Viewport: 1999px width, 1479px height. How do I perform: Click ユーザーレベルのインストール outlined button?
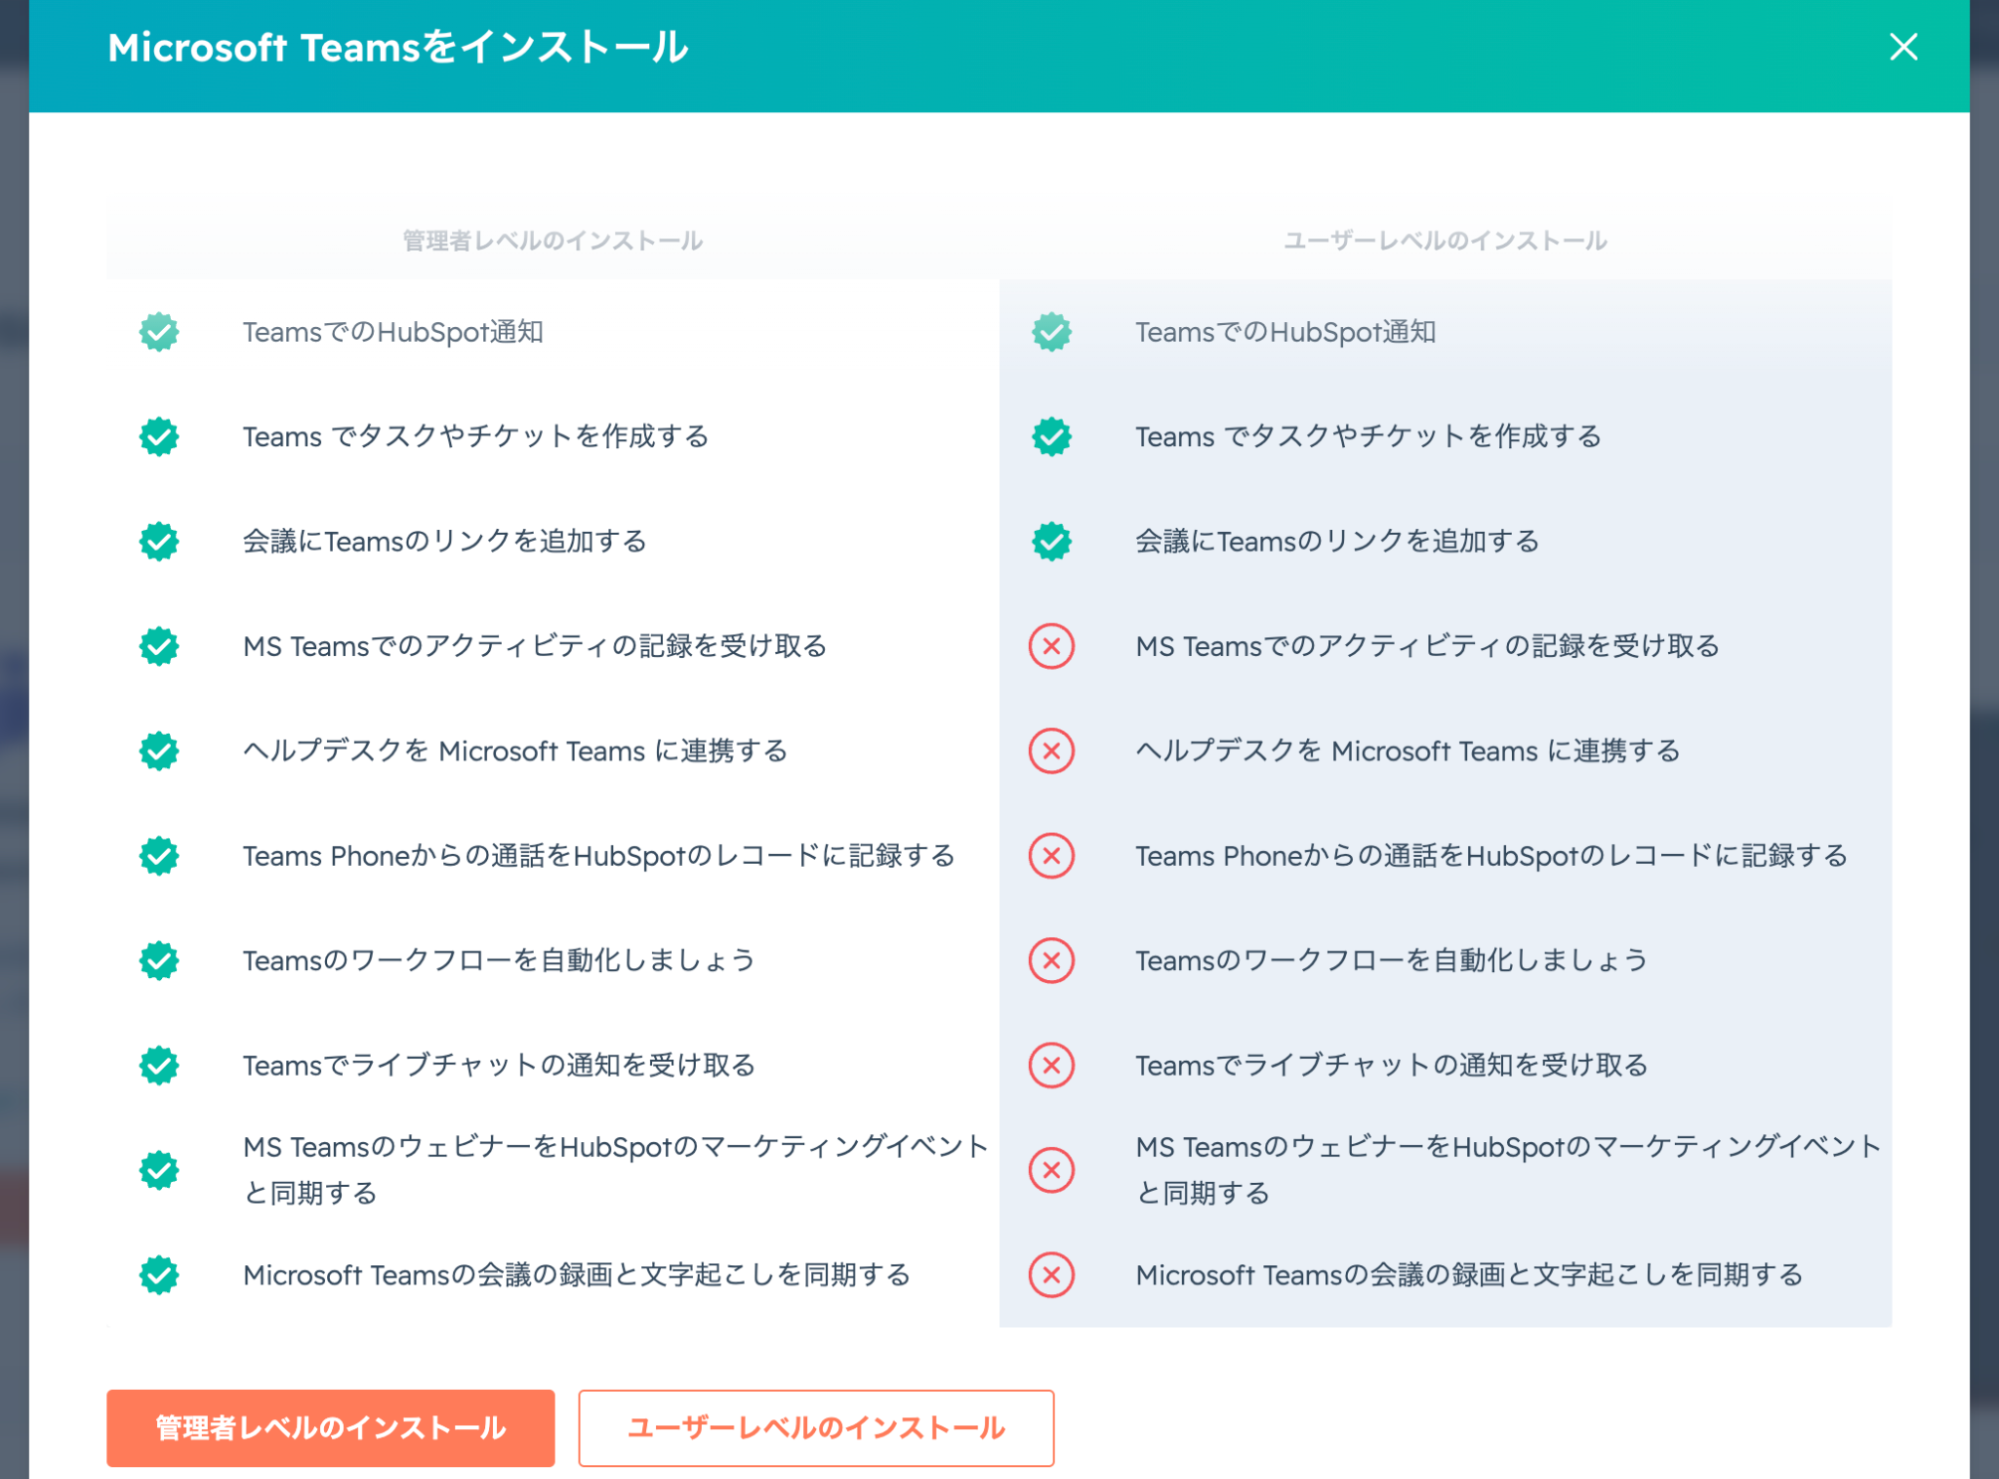click(816, 1427)
